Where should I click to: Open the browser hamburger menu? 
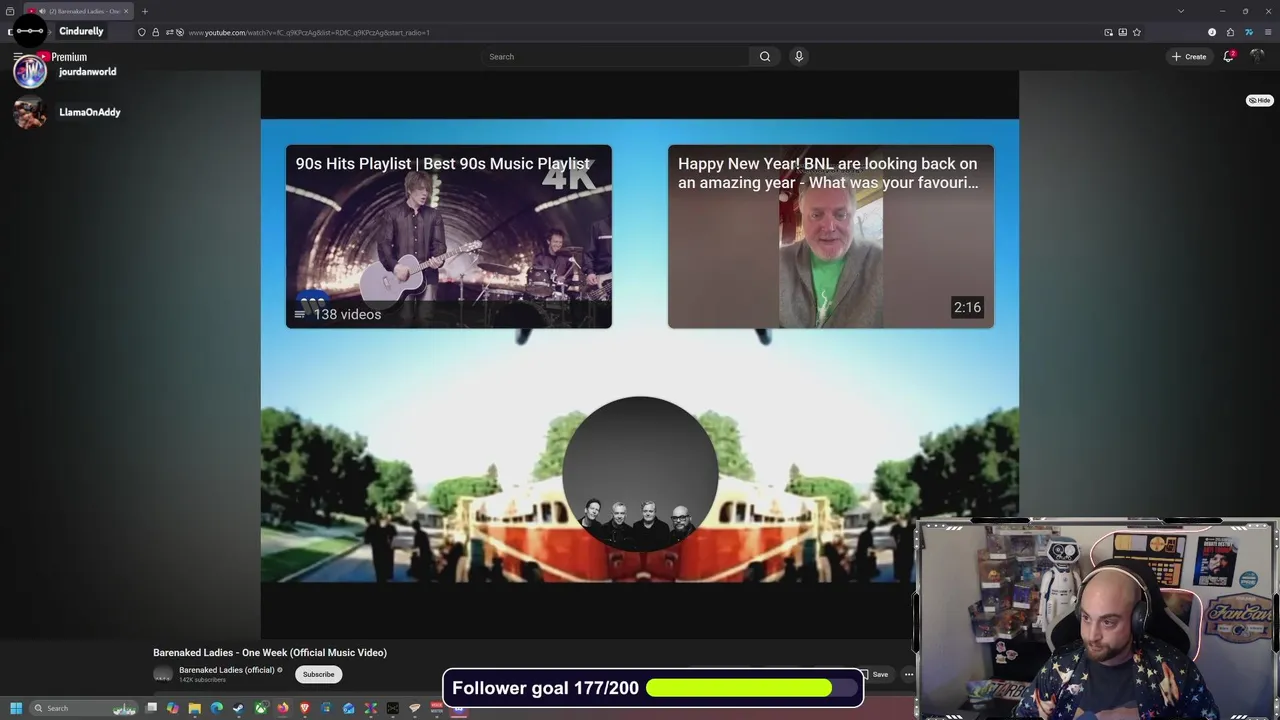(x=1268, y=32)
